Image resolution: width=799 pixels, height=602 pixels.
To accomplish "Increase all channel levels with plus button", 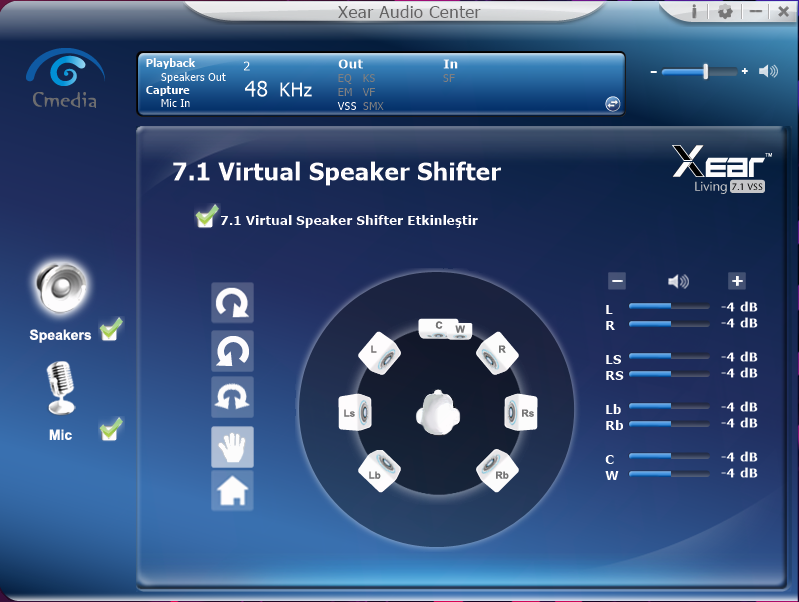I will (737, 281).
